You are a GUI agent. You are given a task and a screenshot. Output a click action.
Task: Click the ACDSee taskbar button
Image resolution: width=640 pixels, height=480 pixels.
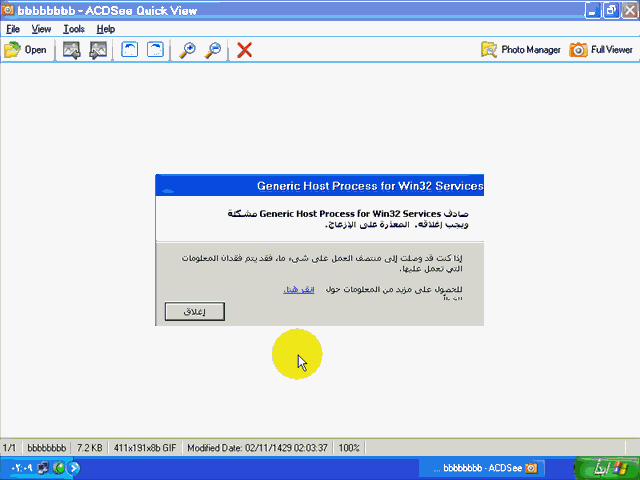click(480, 468)
